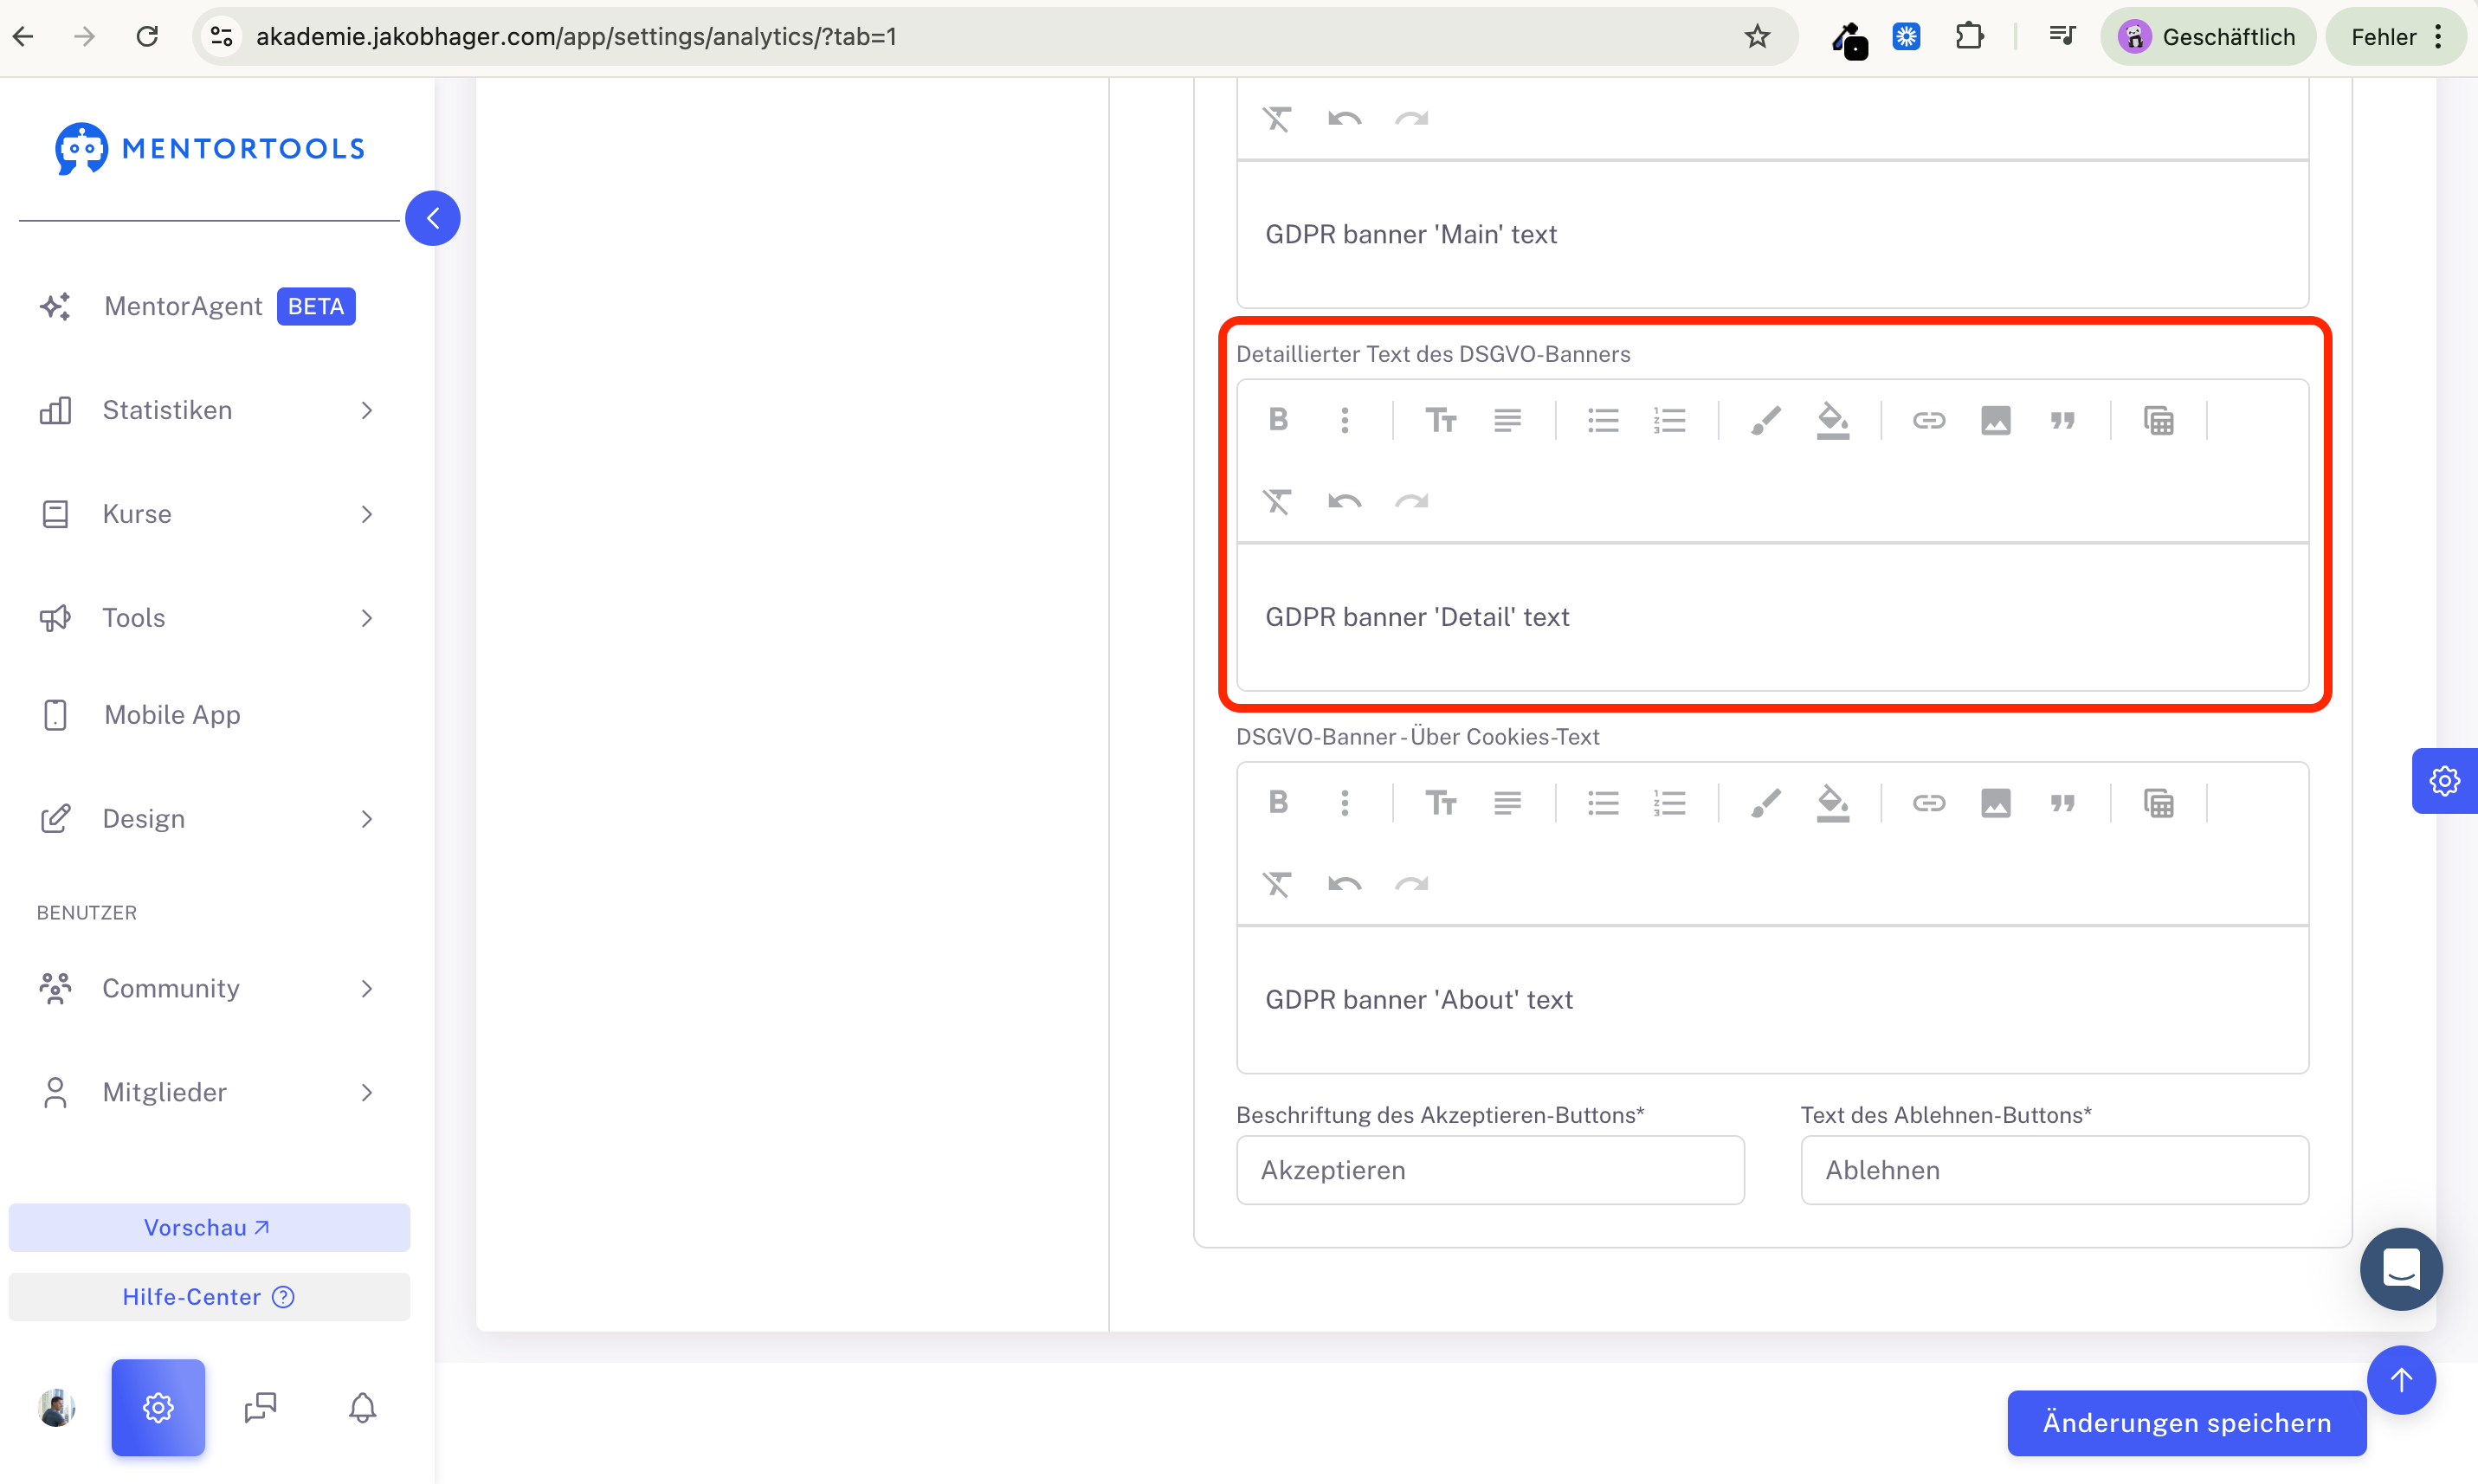
Task: Insert bulleted list in Detail editor
Action: pyautogui.click(x=1603, y=420)
